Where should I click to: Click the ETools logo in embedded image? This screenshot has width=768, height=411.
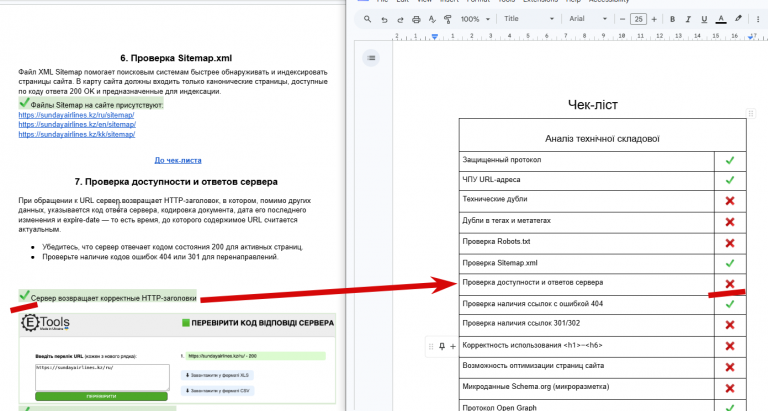tap(46, 323)
